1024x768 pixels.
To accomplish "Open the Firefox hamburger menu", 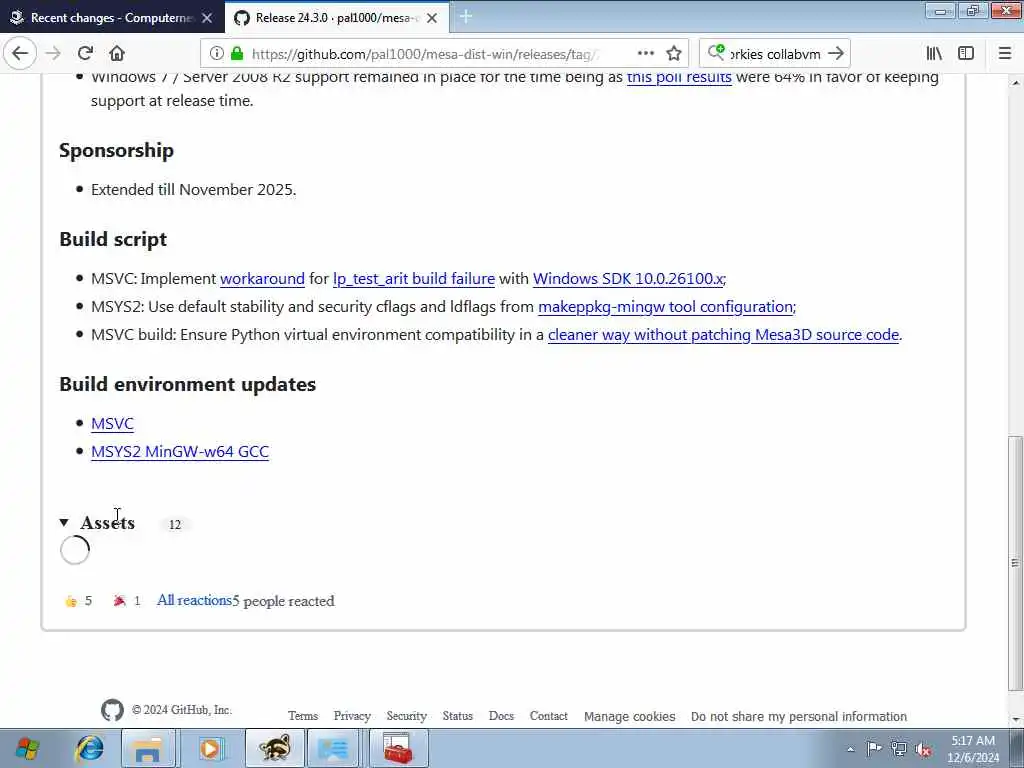I will [x=1005, y=54].
